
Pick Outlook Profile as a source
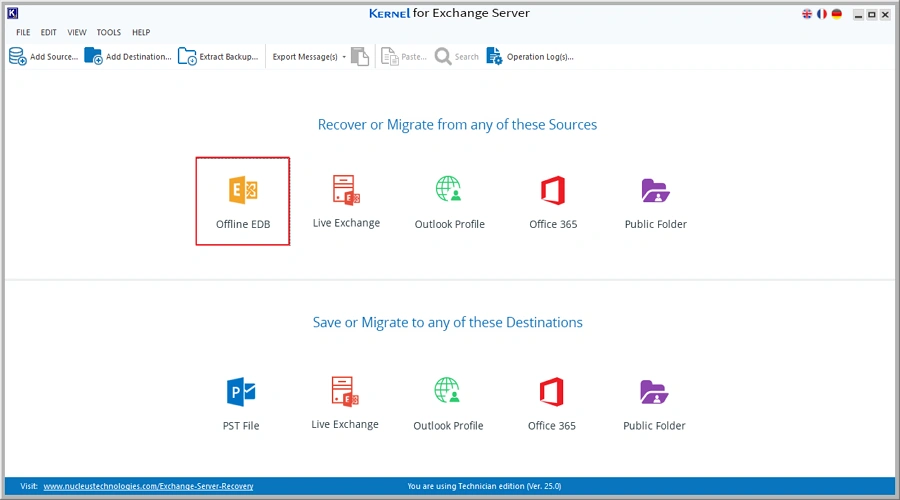[449, 202]
